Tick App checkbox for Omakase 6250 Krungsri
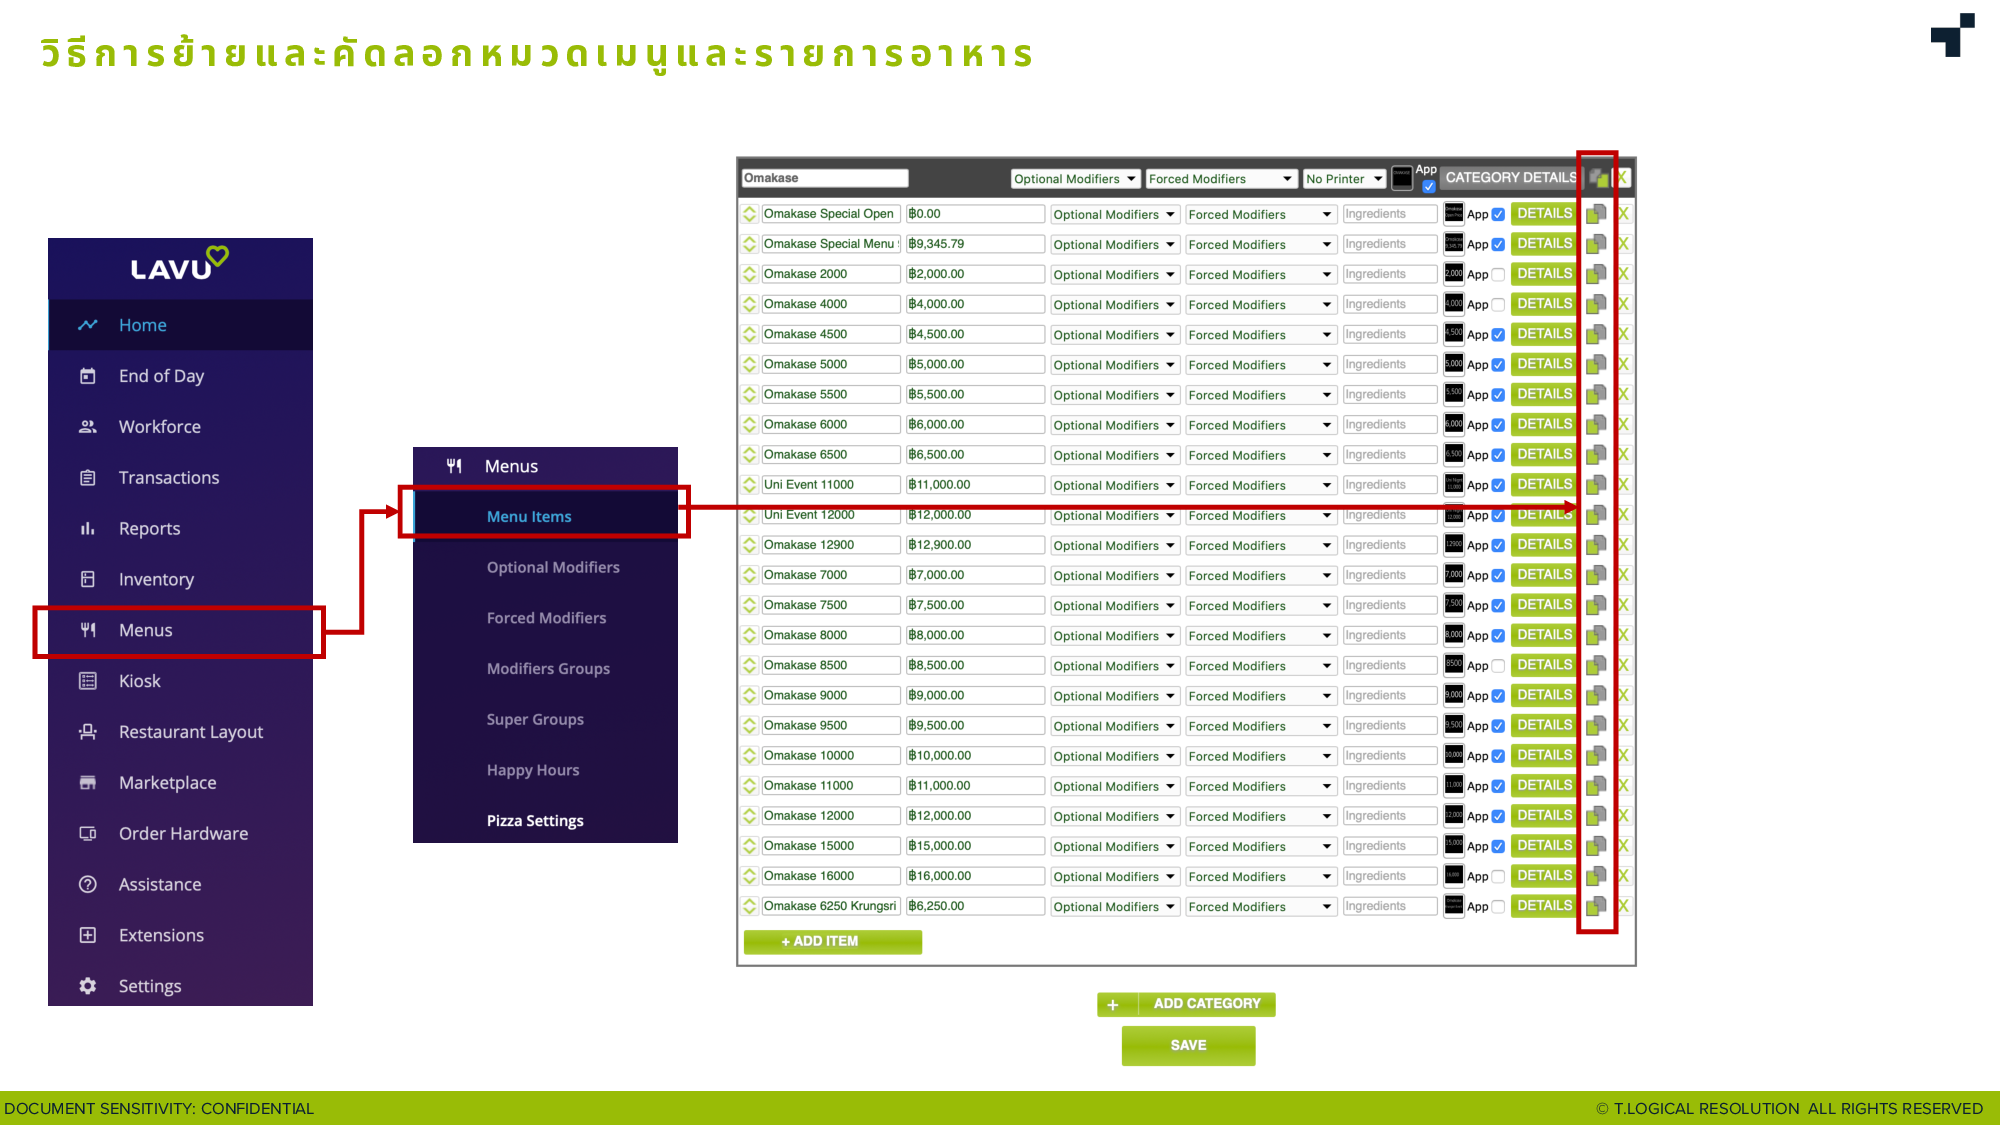The height and width of the screenshot is (1125, 2000). [1498, 907]
